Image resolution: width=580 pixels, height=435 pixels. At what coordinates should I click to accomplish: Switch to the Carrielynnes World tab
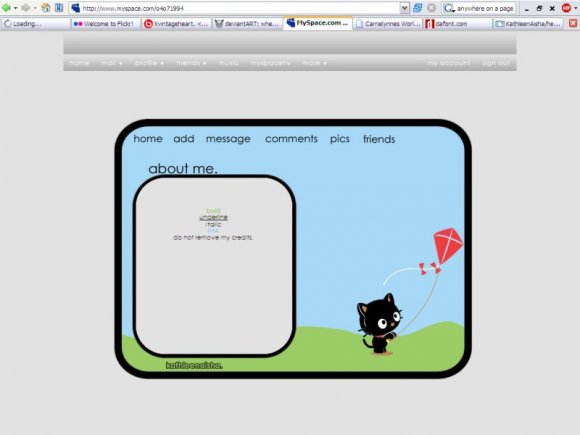pos(388,24)
